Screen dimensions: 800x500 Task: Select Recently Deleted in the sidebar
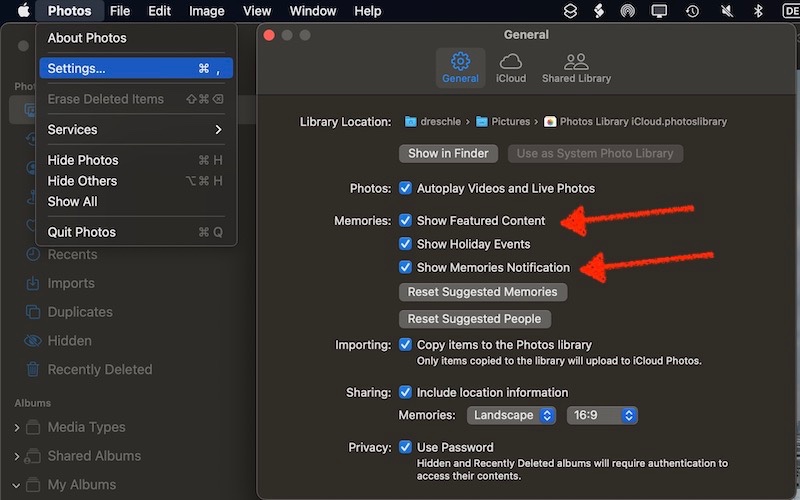[x=99, y=369]
